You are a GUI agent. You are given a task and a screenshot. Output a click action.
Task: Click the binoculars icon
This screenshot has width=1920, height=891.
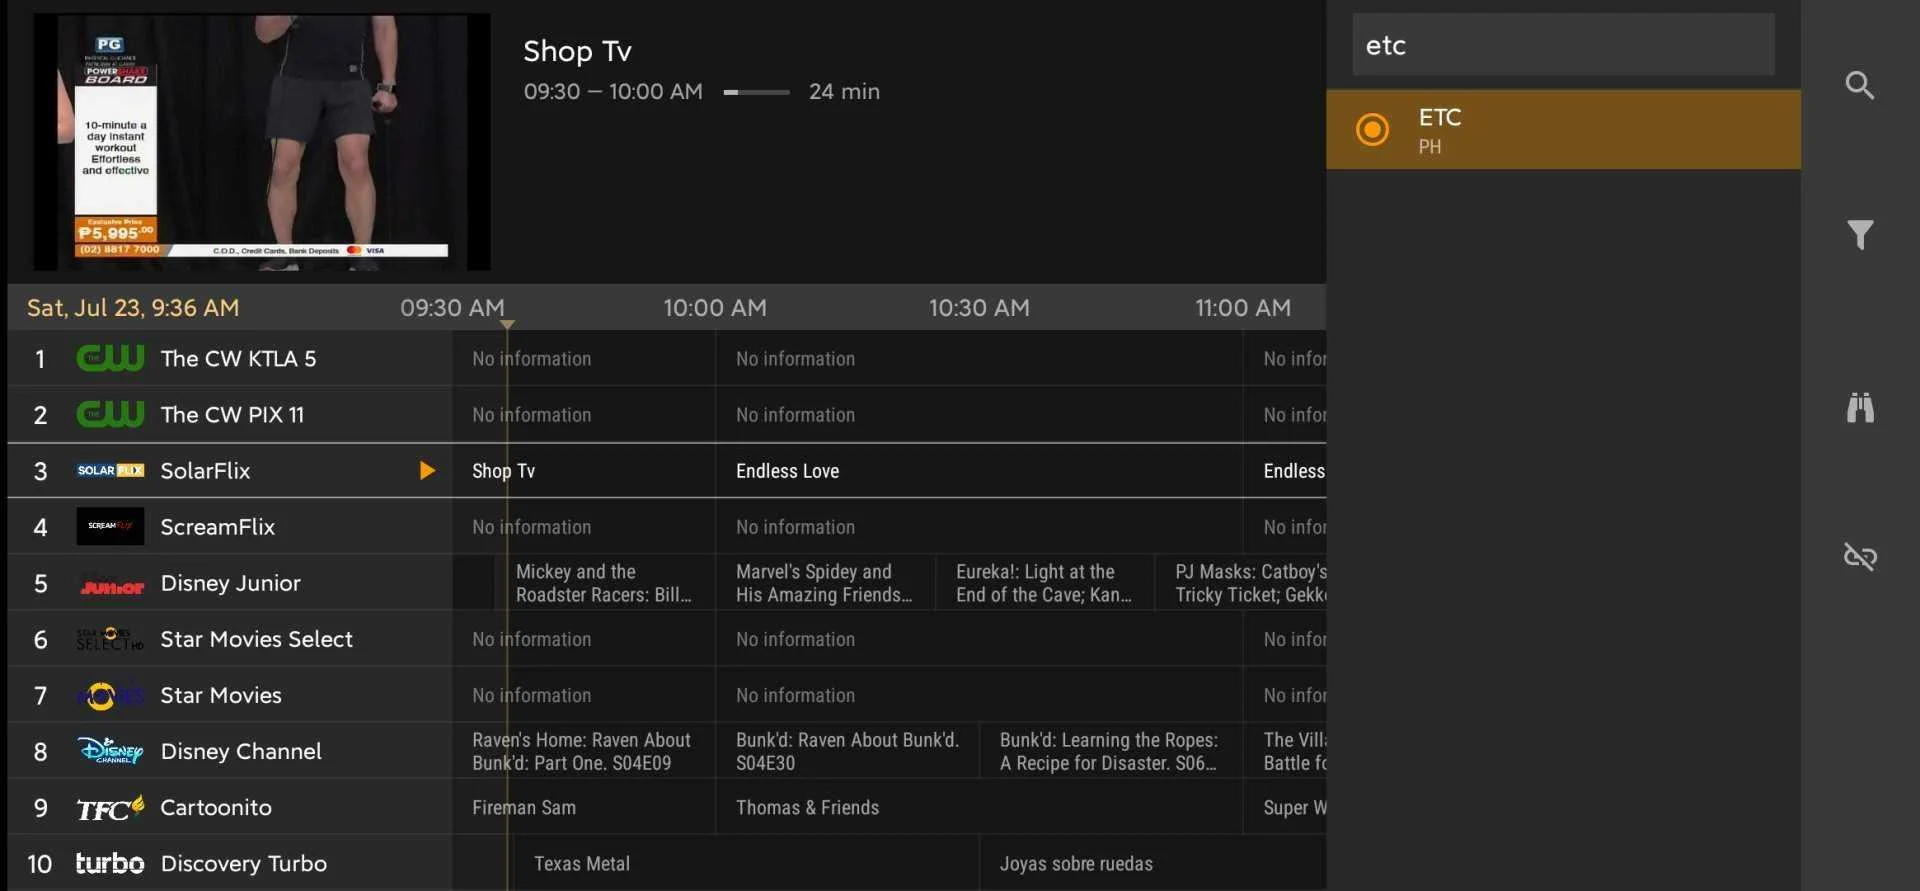pos(1859,408)
